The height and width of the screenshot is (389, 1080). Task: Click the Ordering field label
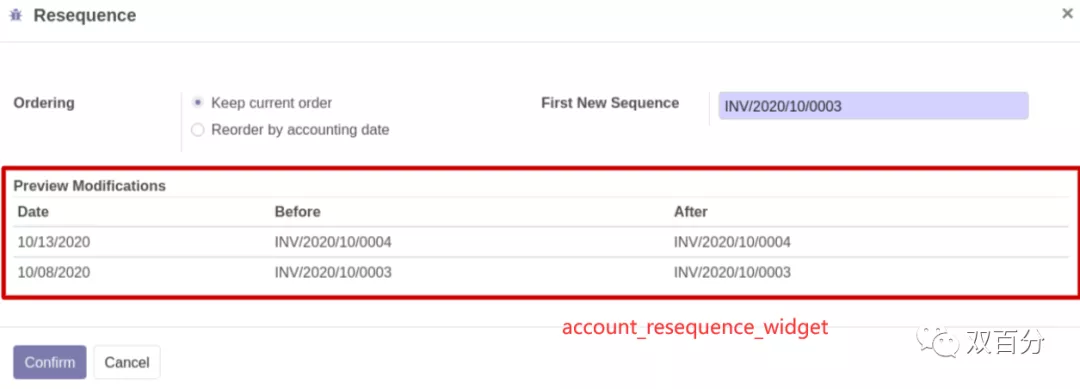(44, 103)
